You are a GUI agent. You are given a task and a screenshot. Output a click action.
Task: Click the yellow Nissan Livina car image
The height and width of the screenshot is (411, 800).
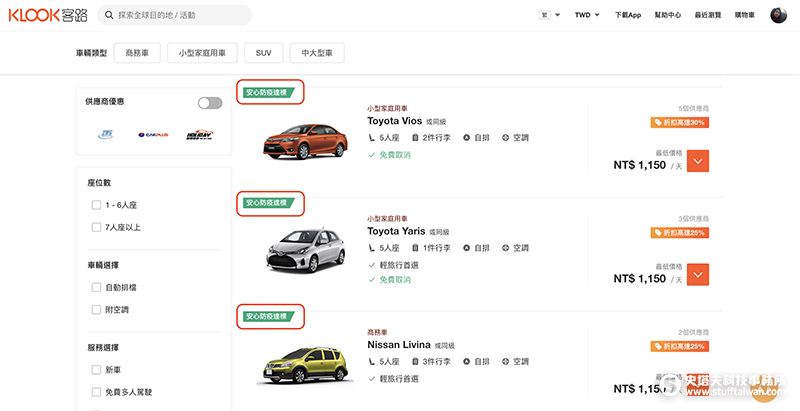click(x=305, y=365)
